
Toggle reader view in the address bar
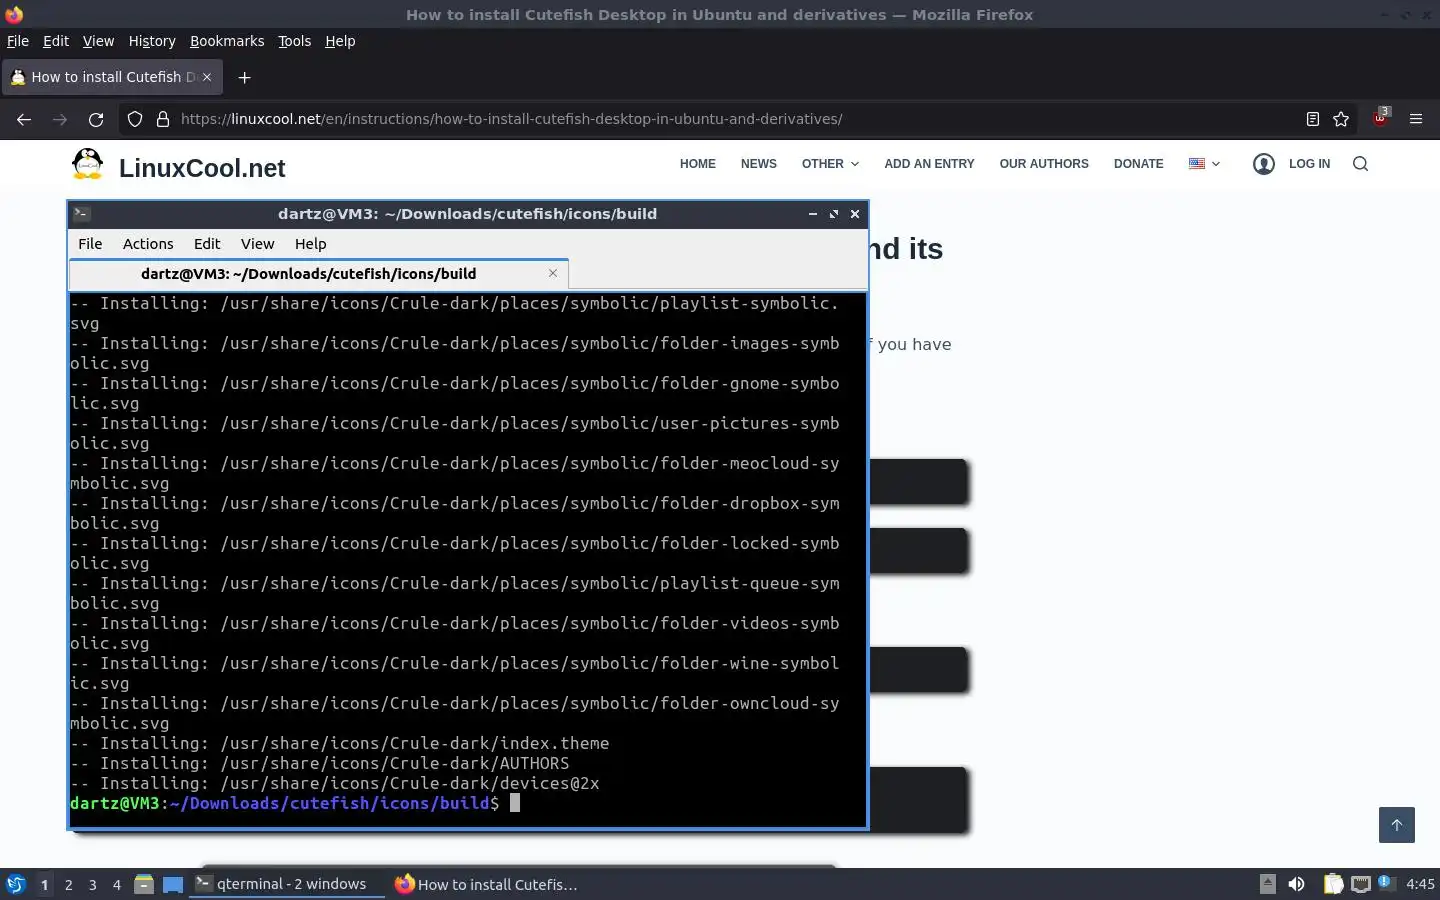[x=1313, y=119]
